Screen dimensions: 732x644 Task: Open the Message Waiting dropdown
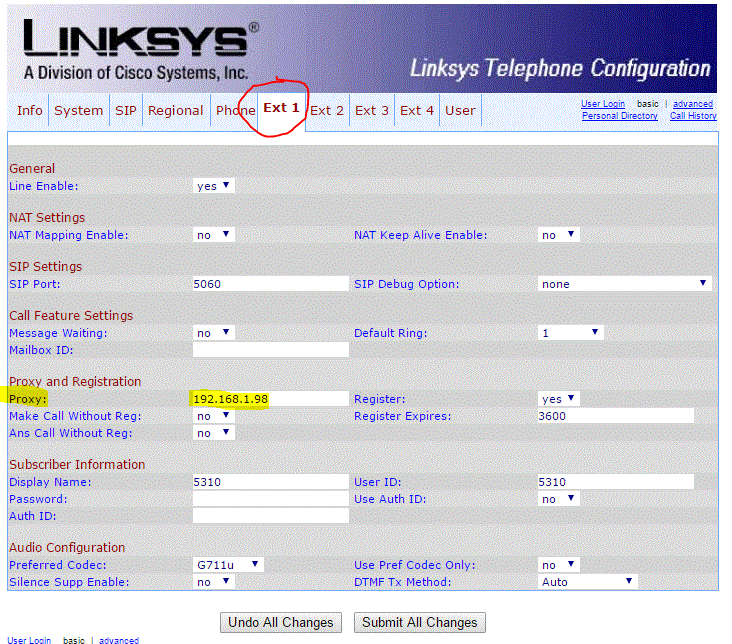[x=213, y=333]
